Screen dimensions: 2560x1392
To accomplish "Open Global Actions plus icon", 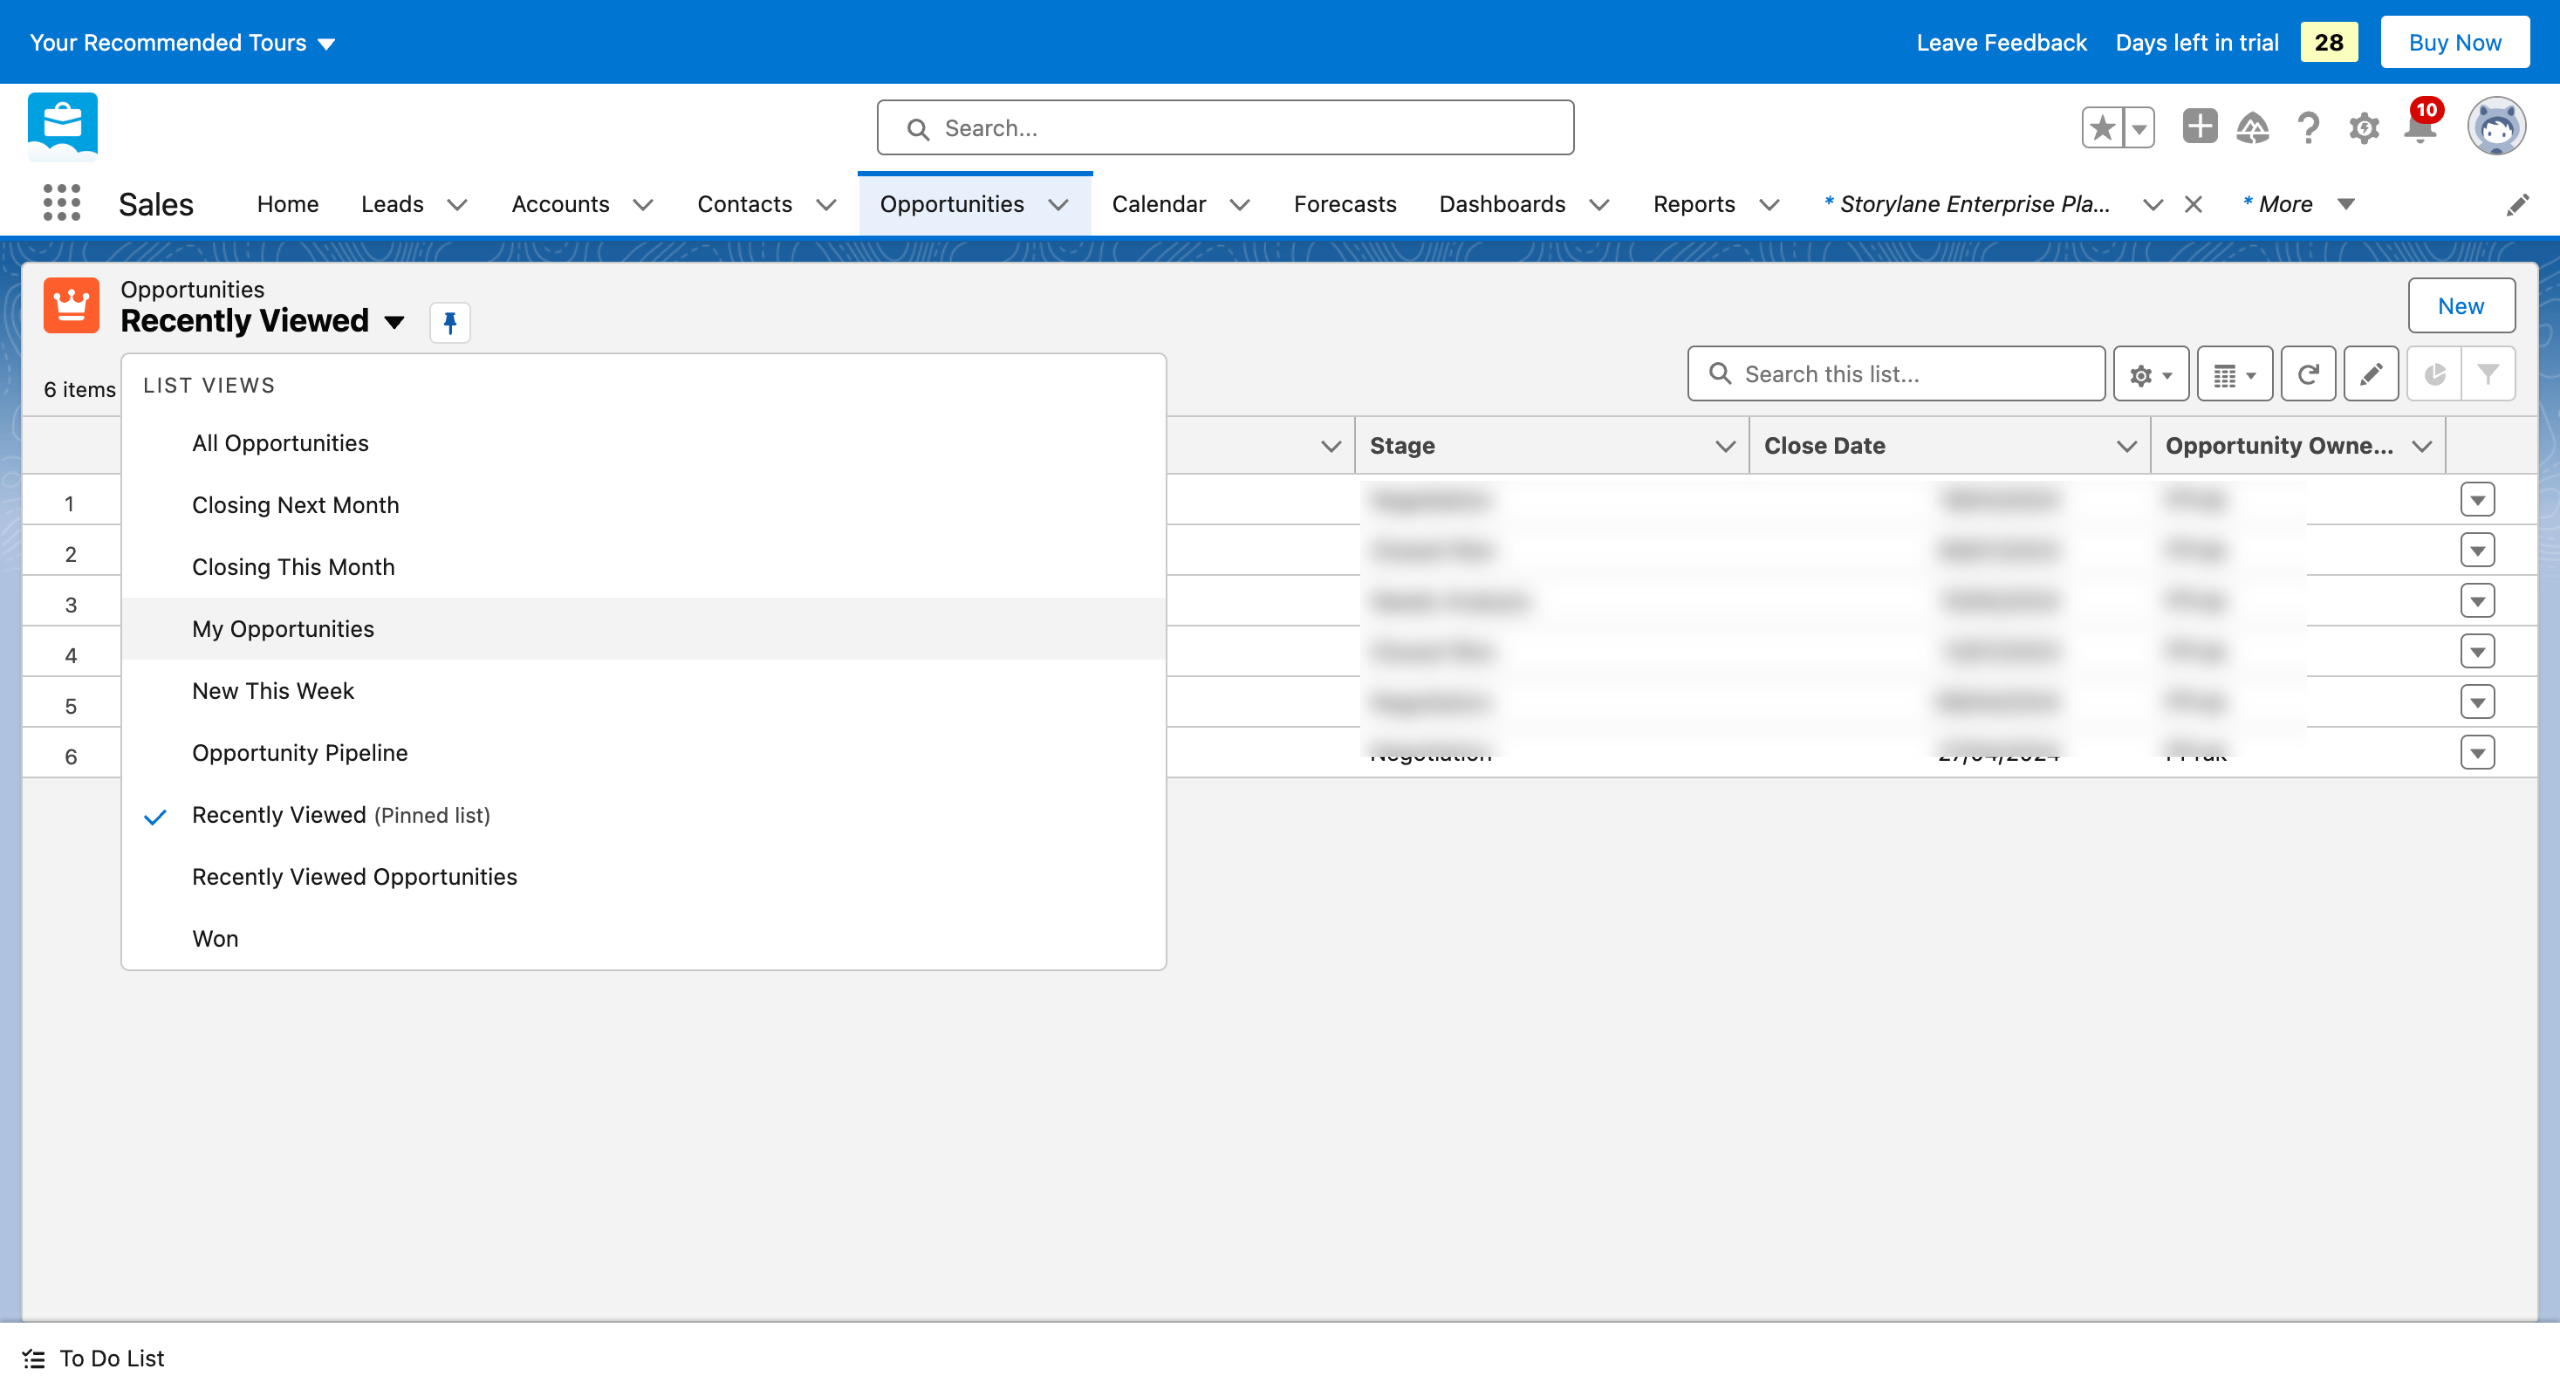I will (2199, 127).
